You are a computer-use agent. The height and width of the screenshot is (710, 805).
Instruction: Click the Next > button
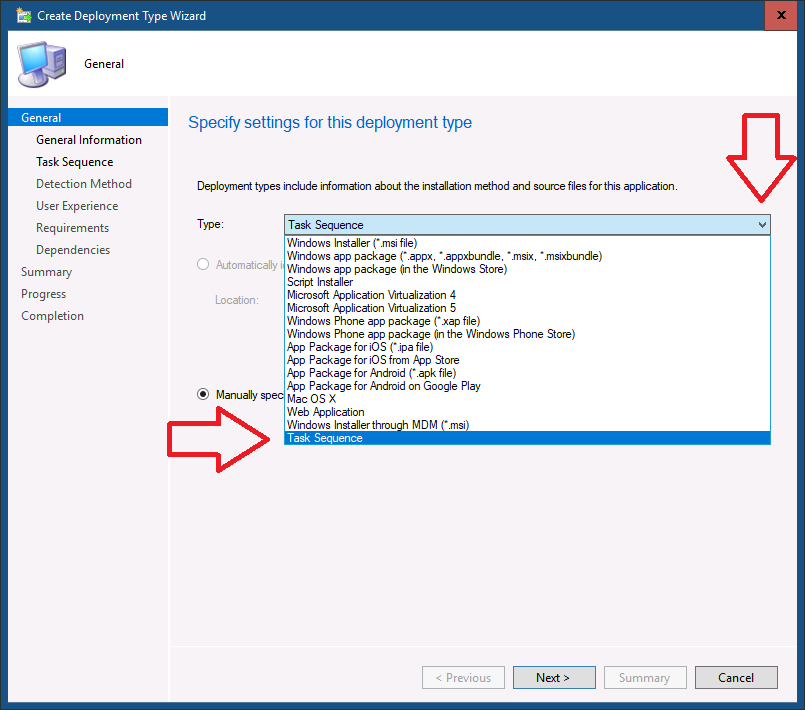coord(554,678)
